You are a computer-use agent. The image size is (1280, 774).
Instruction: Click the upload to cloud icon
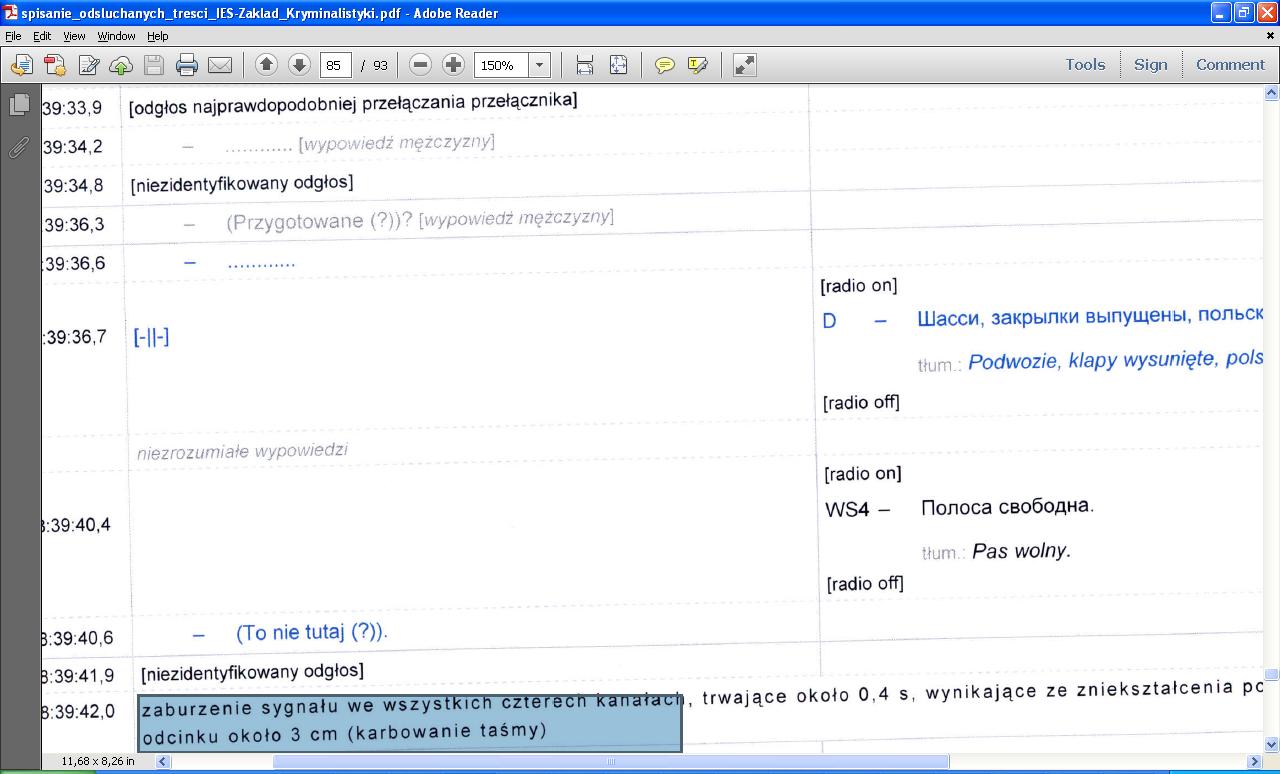[121, 65]
